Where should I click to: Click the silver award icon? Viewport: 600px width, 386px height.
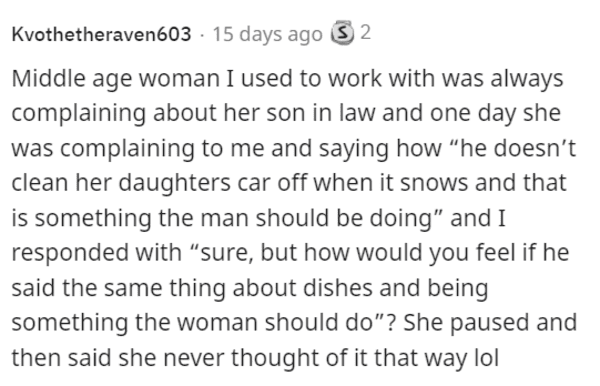point(342,33)
